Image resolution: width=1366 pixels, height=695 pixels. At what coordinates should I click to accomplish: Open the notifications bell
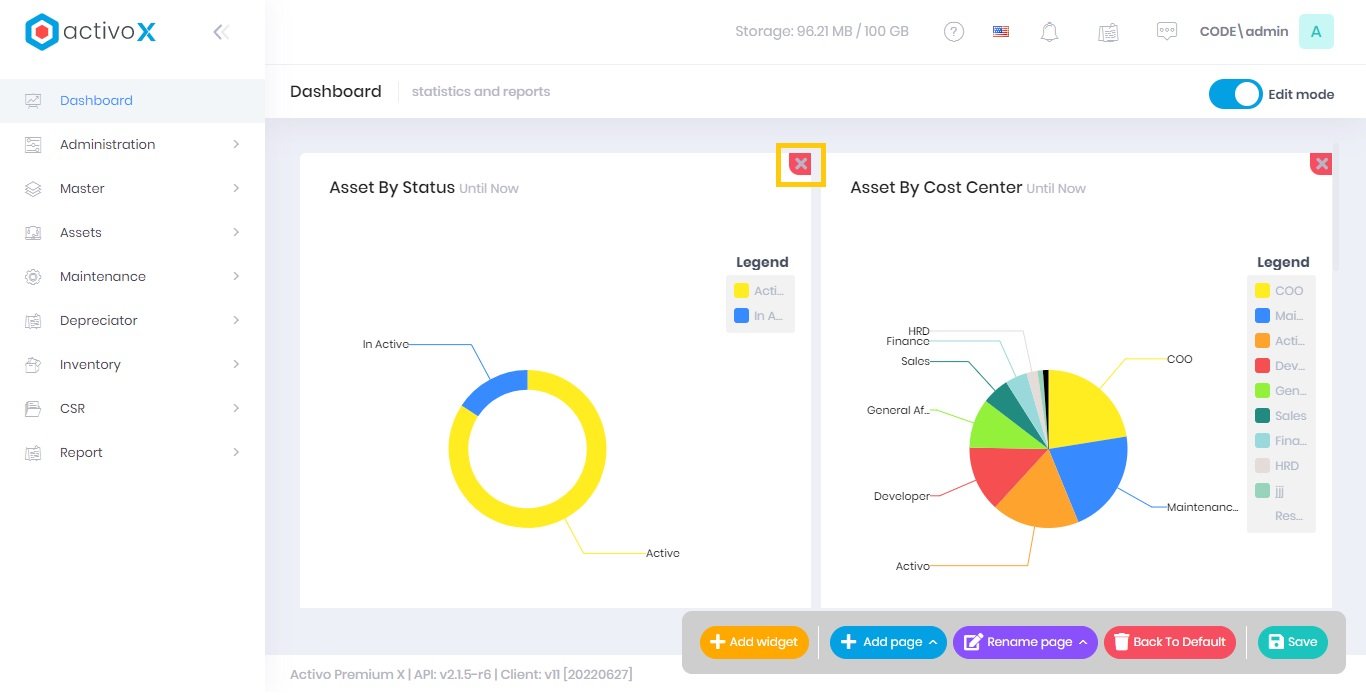pyautogui.click(x=1049, y=32)
